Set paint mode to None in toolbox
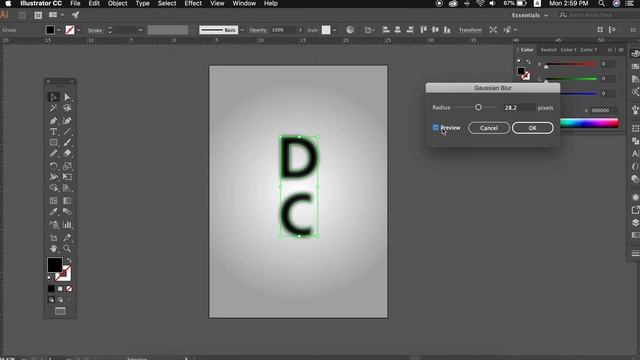This screenshot has height=360, width=640. coord(69,289)
